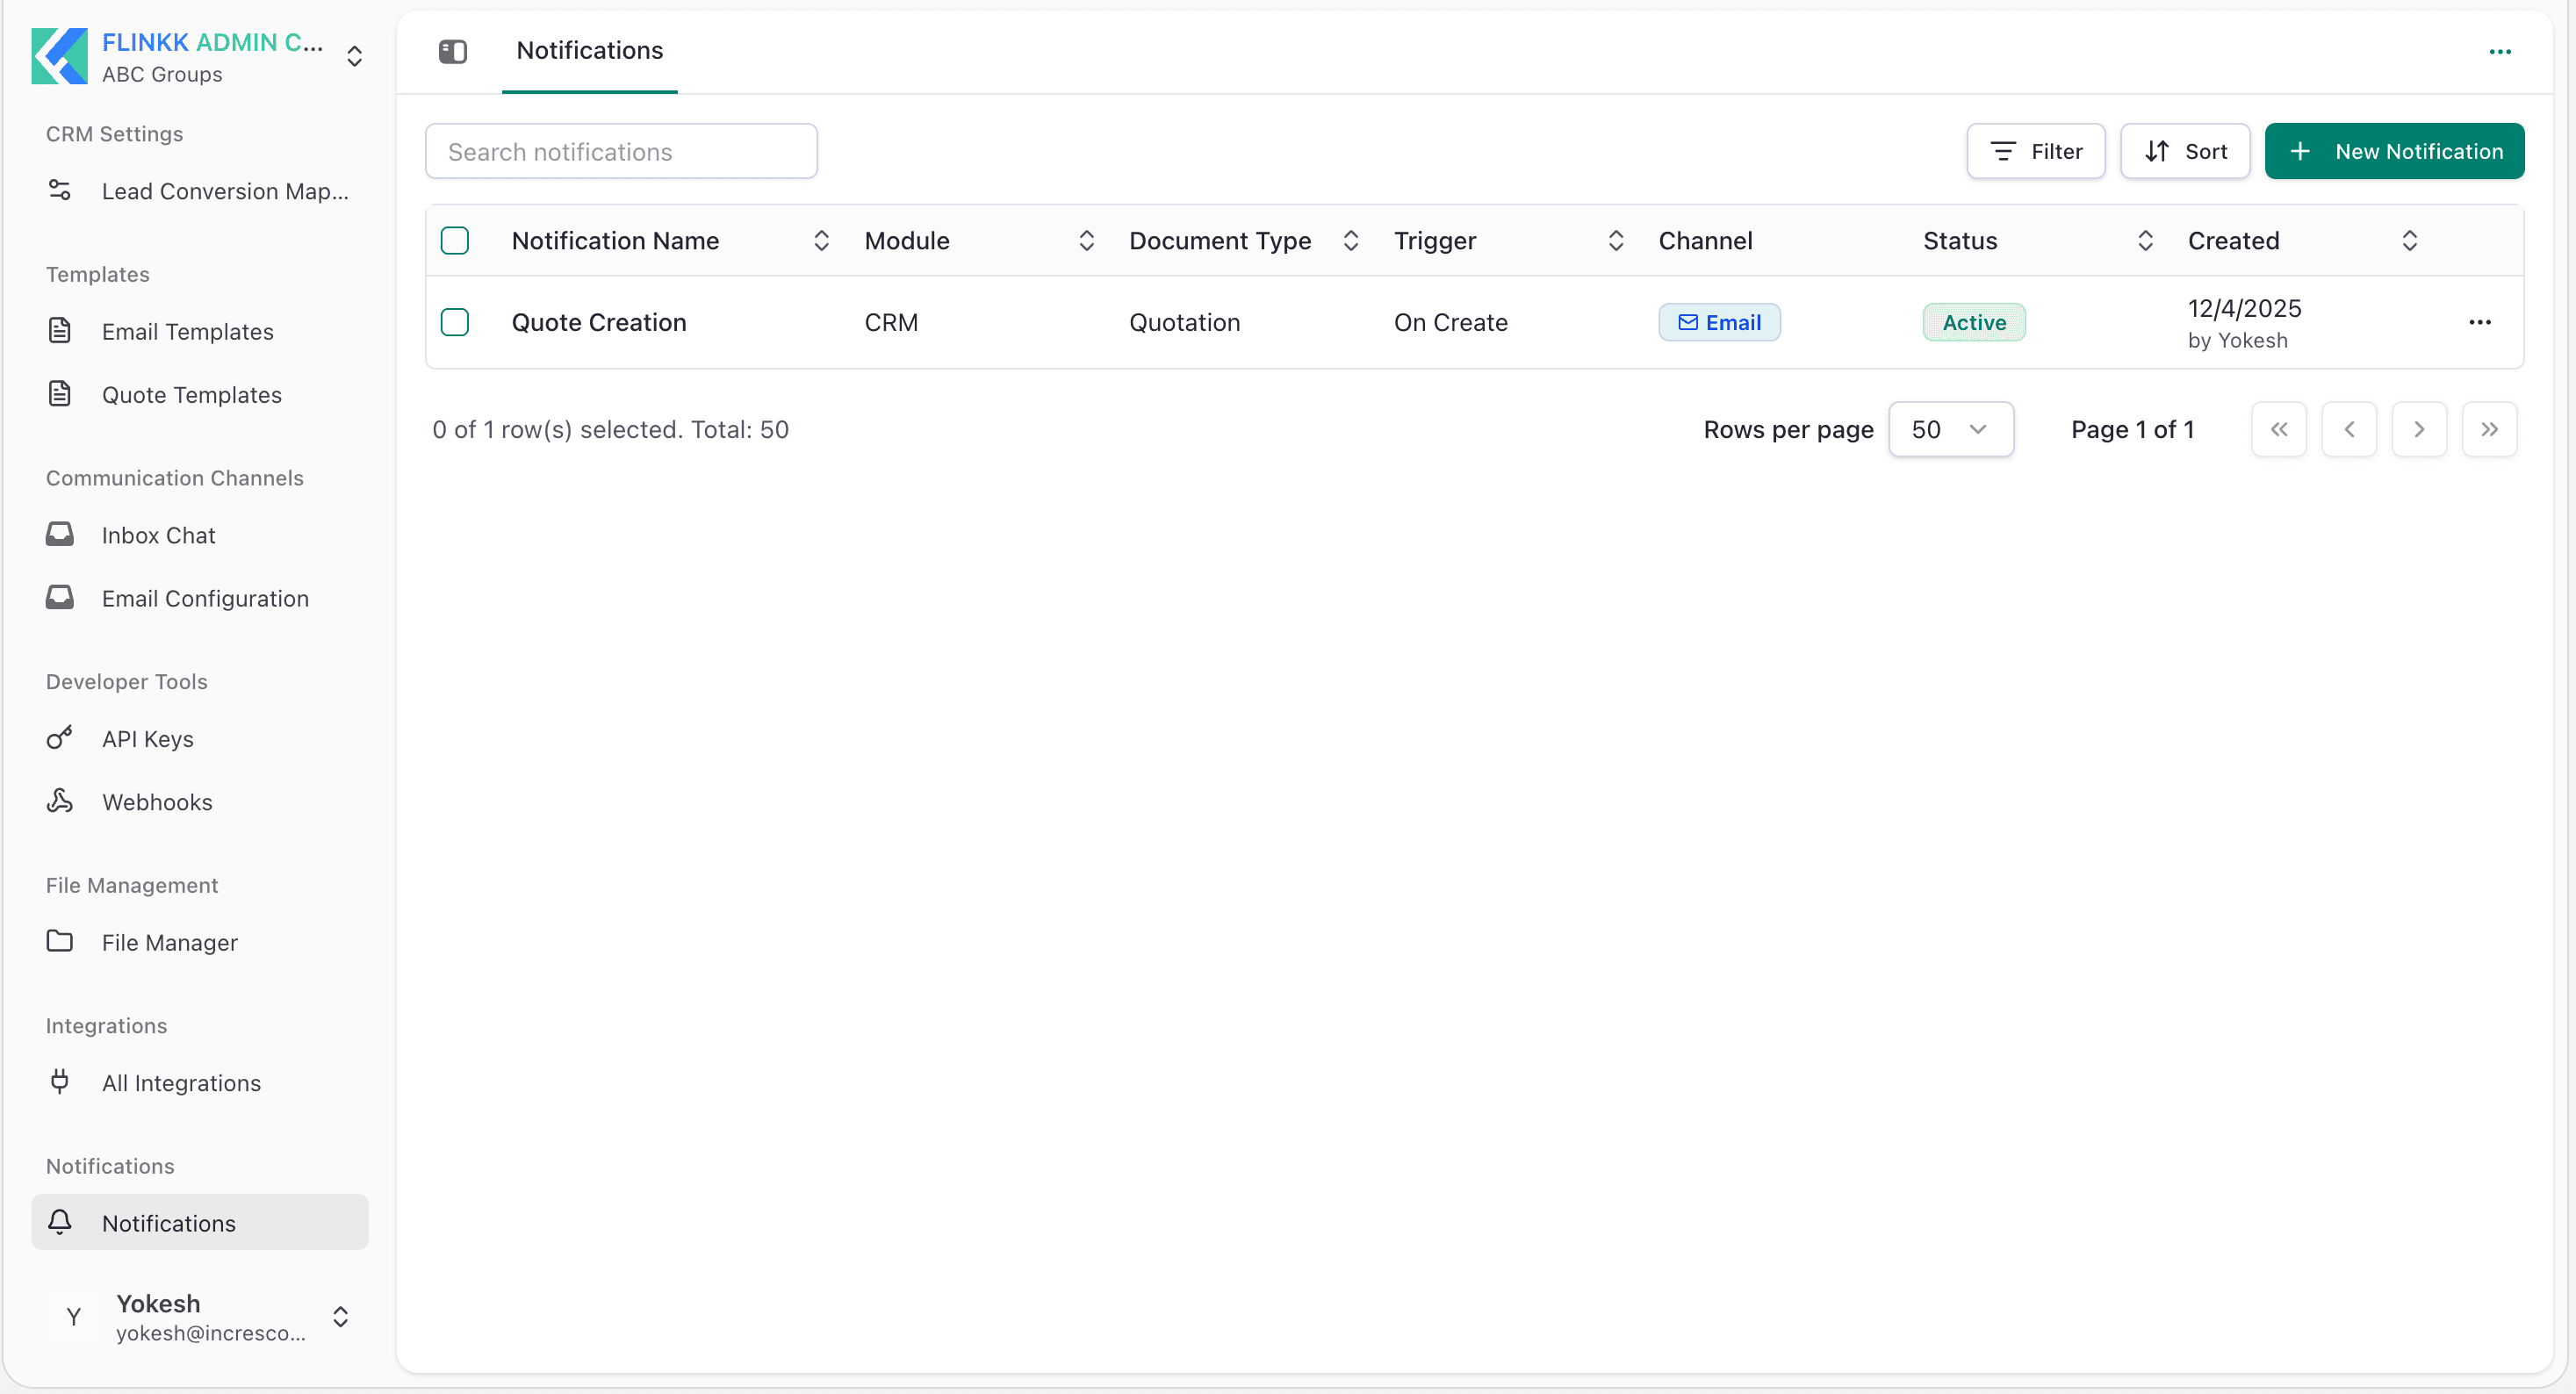Click the Inbox Chat tray icon

60,534
